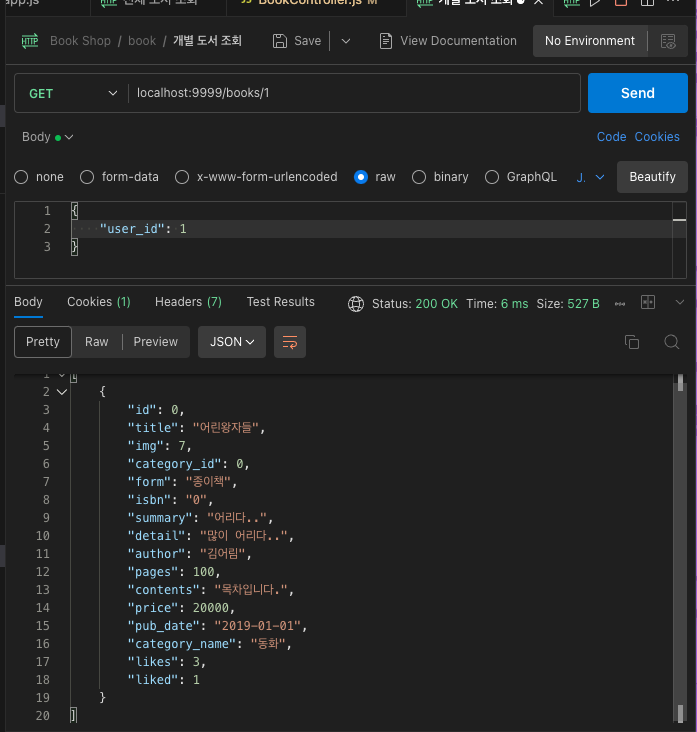The image size is (697, 732).
Task: Click the Save button label
Action: [x=308, y=41]
